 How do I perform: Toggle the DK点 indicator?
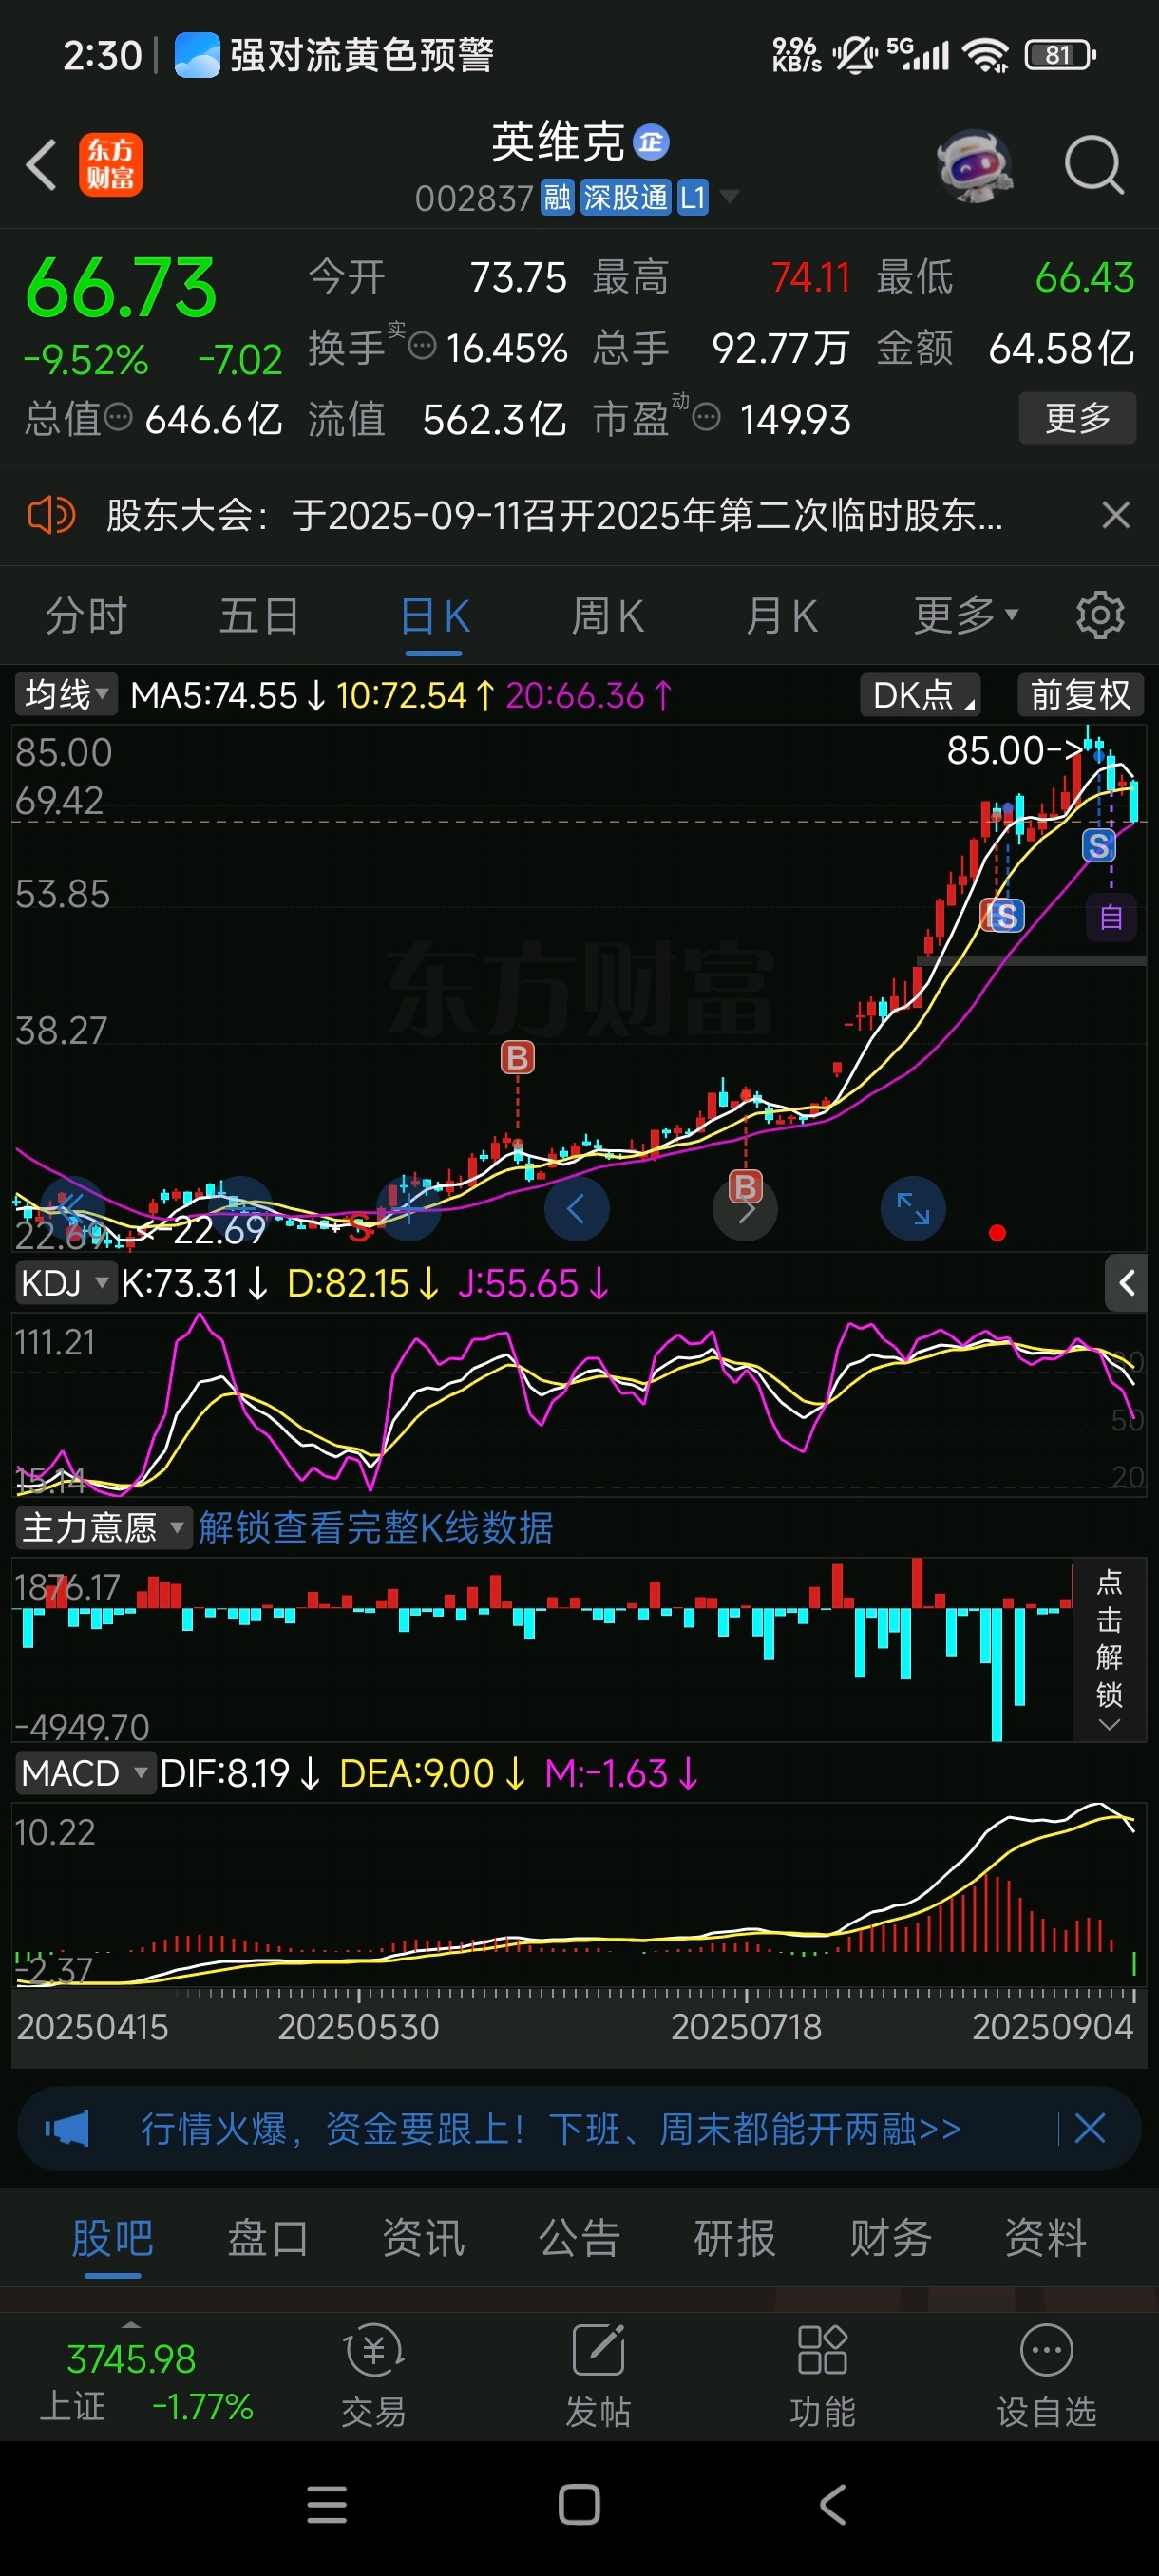pyautogui.click(x=920, y=694)
